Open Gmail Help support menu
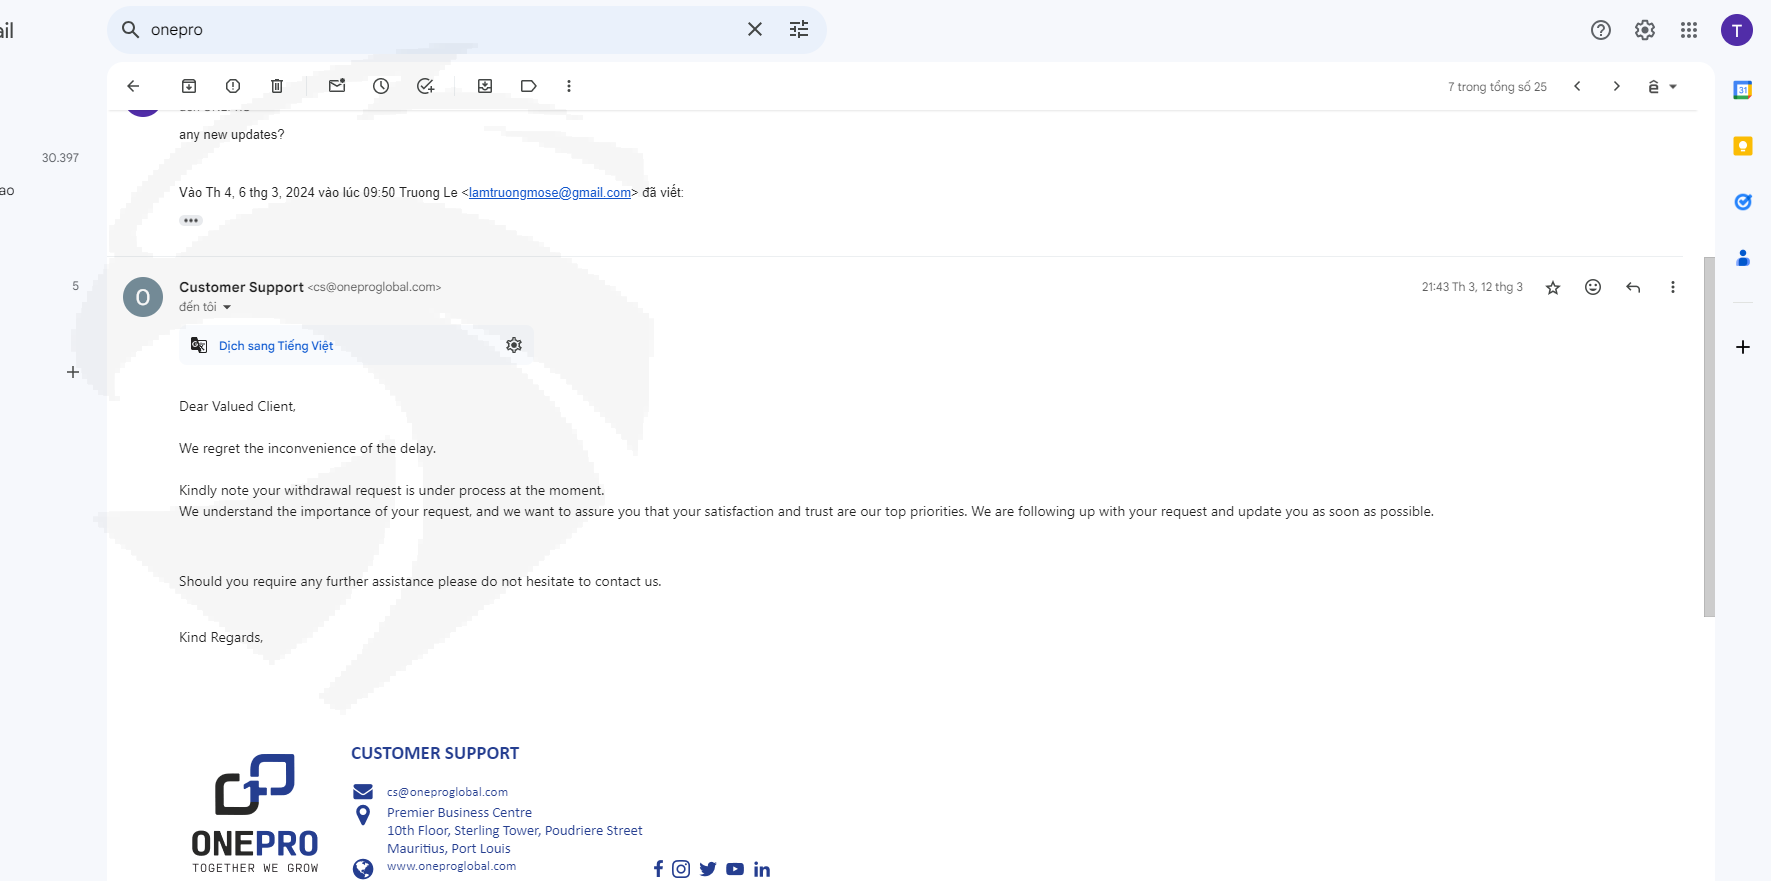The width and height of the screenshot is (1771, 881). click(x=1601, y=30)
